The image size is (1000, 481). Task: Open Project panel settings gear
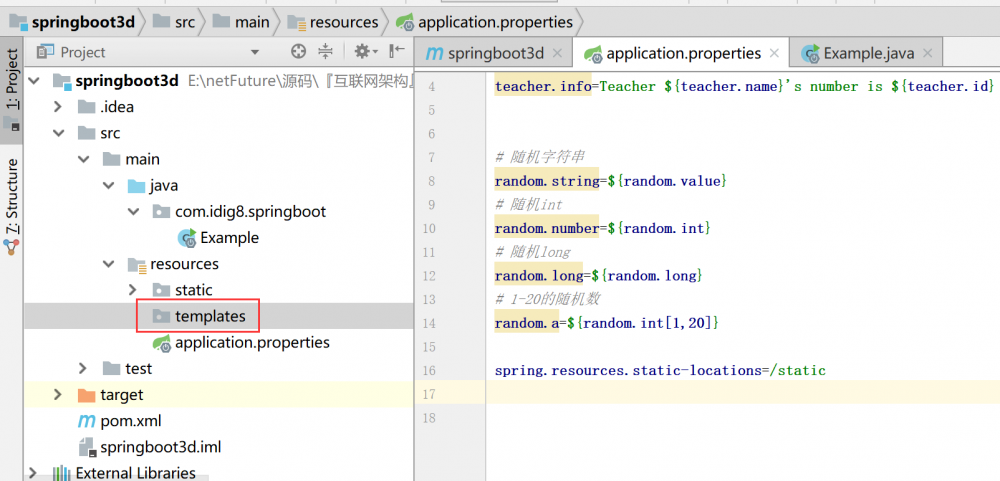(363, 52)
